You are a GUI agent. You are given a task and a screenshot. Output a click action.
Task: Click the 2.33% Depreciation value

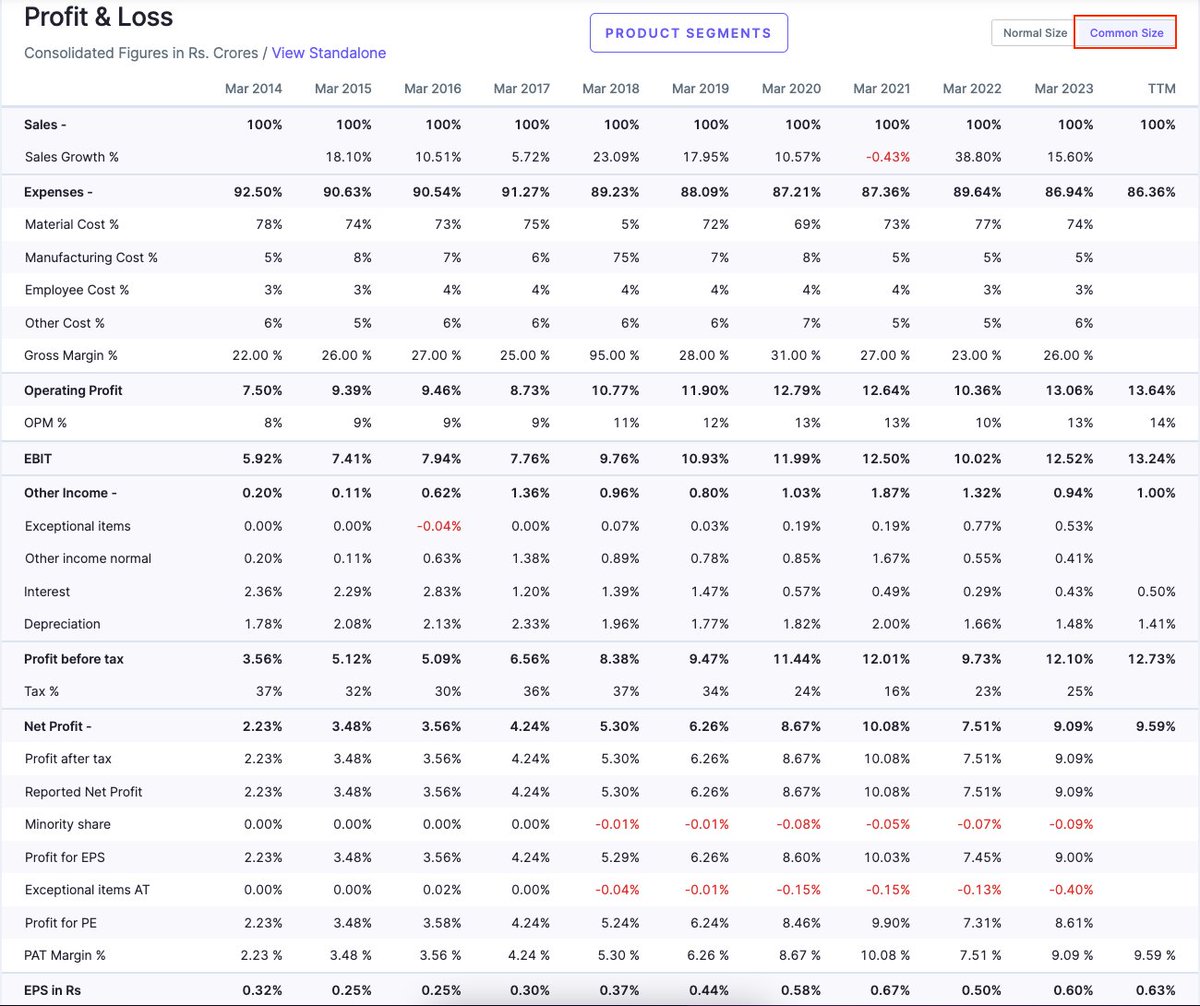click(531, 624)
